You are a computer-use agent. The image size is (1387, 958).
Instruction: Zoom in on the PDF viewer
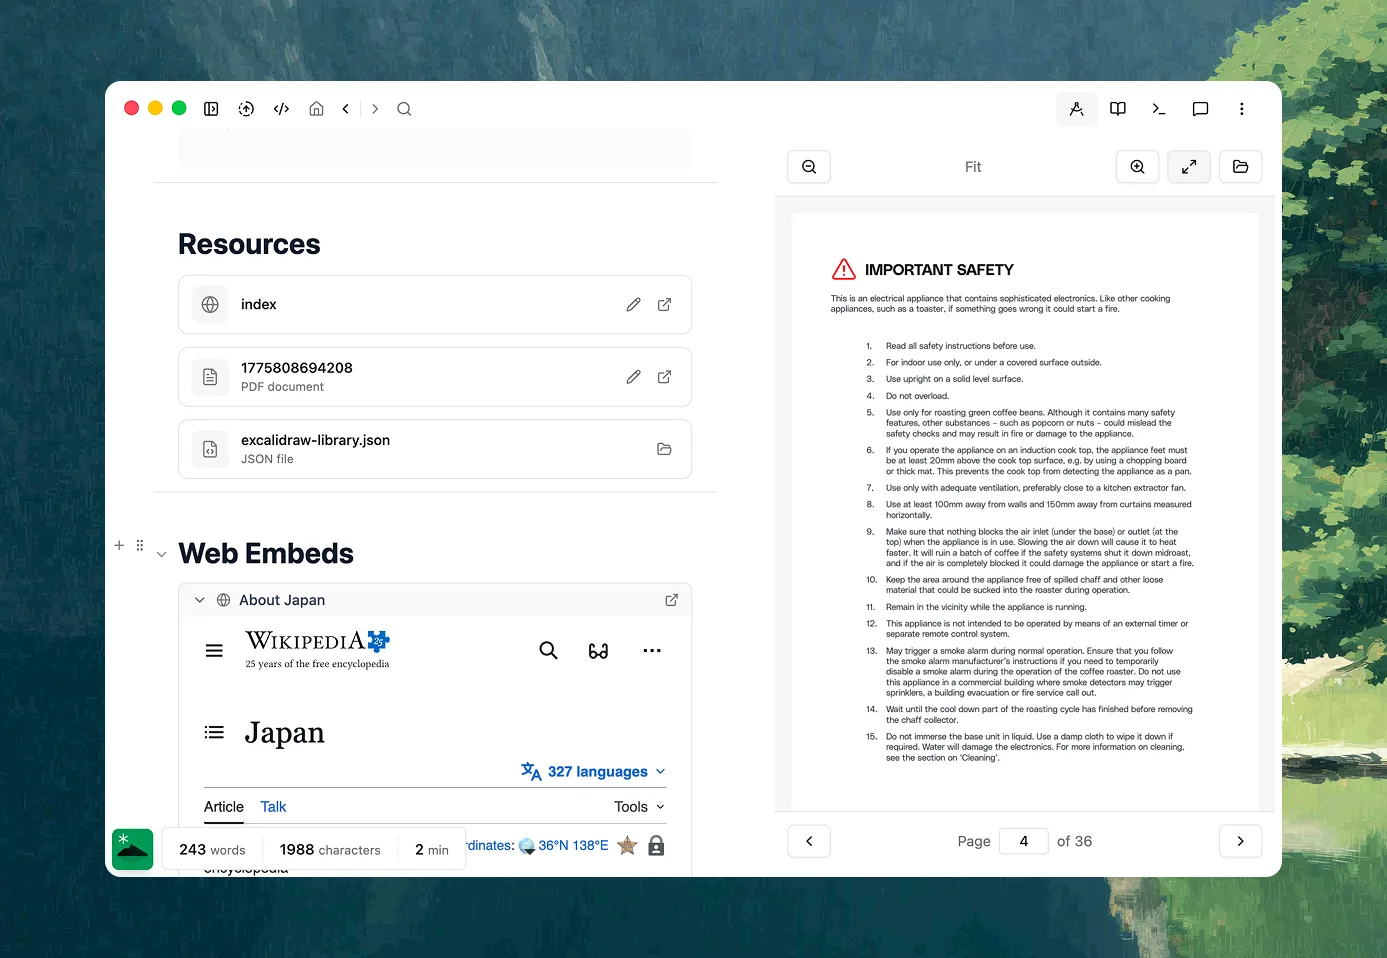pos(1138,167)
